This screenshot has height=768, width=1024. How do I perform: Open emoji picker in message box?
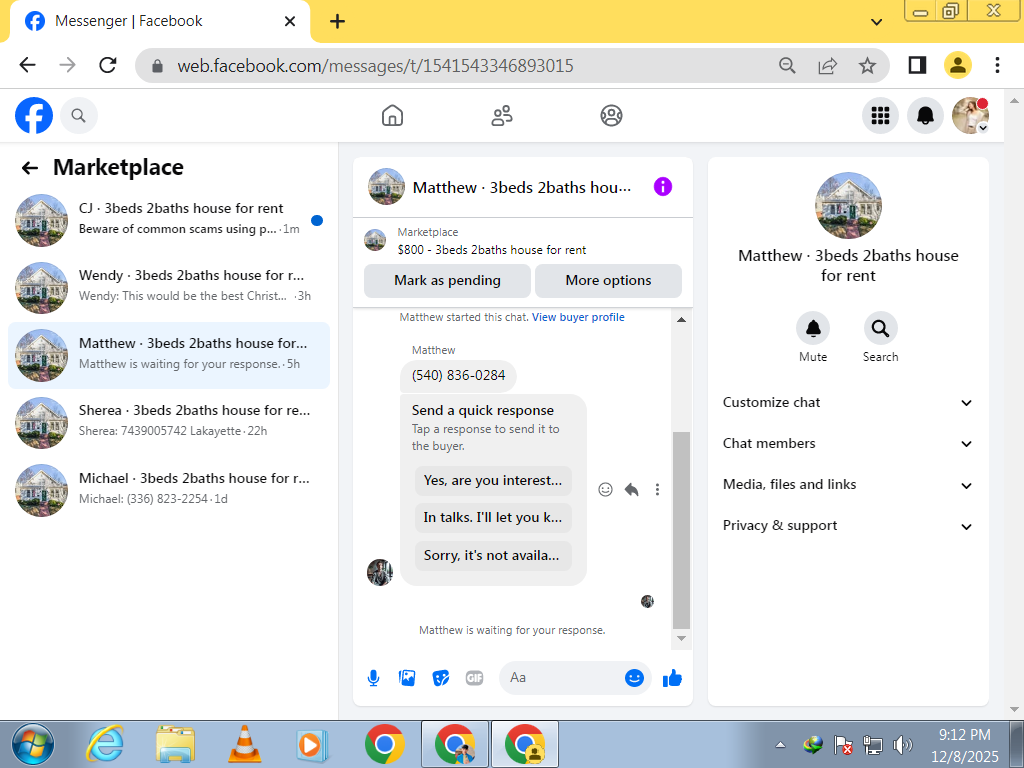pos(634,678)
